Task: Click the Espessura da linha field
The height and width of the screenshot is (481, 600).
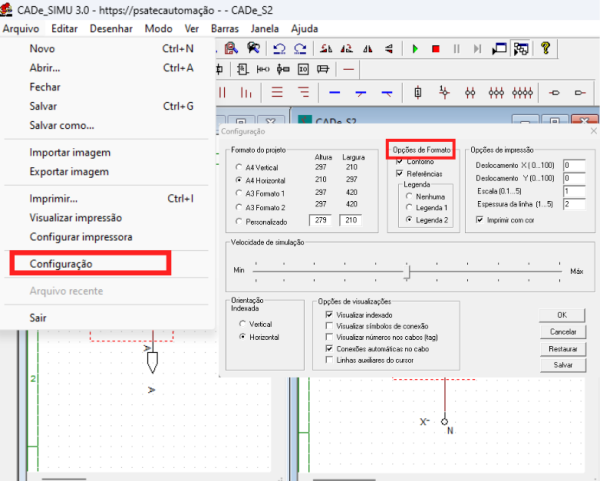Action: coord(574,204)
